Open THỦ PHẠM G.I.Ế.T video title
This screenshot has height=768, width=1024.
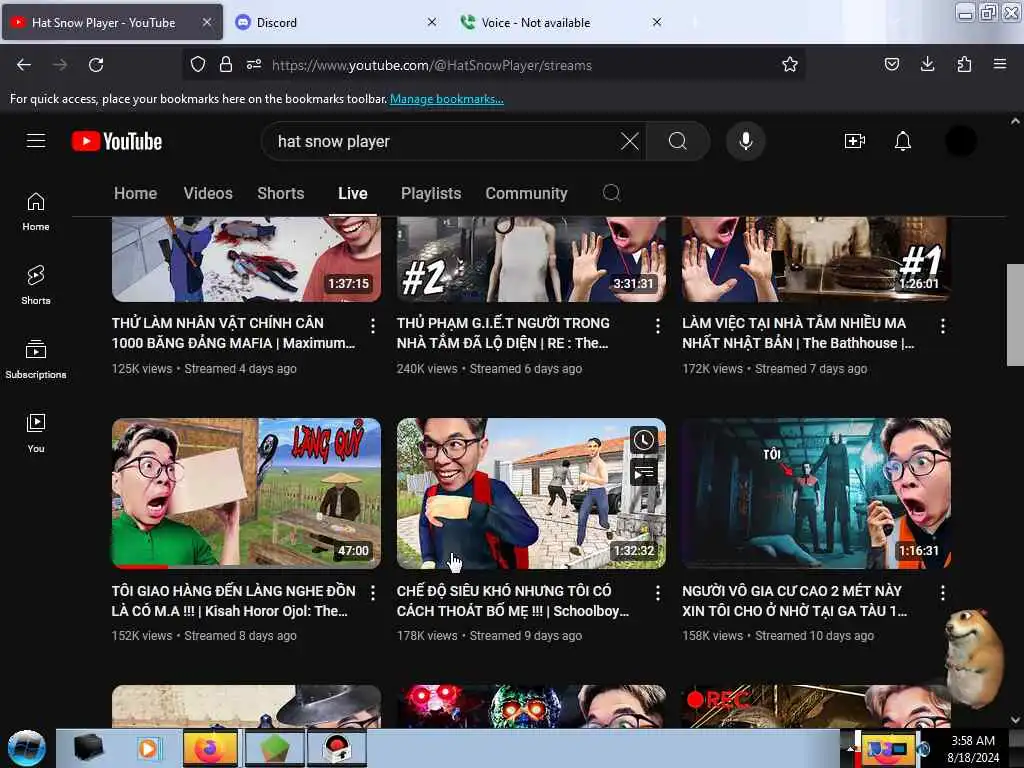503,332
